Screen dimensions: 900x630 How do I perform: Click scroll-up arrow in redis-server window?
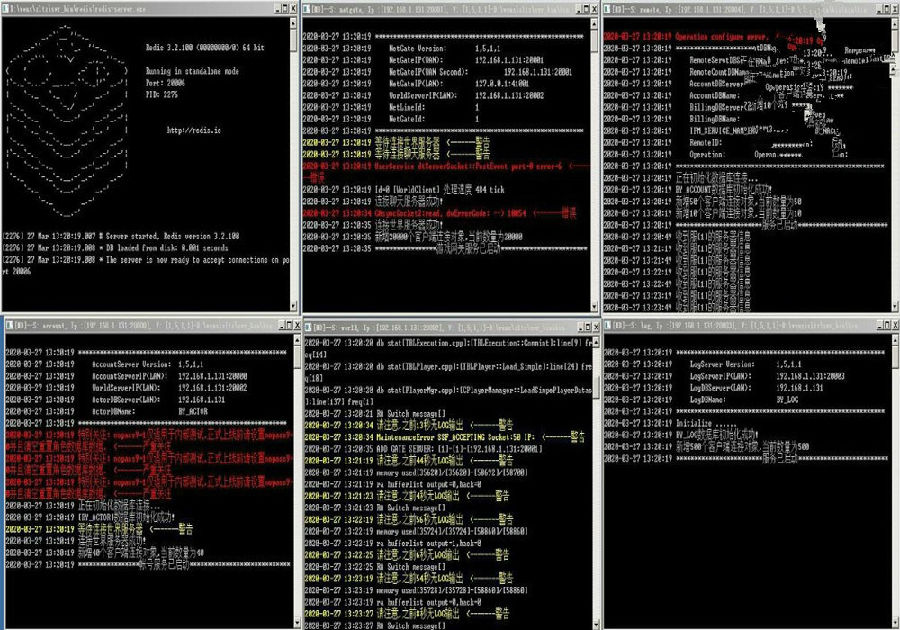tap(294, 23)
